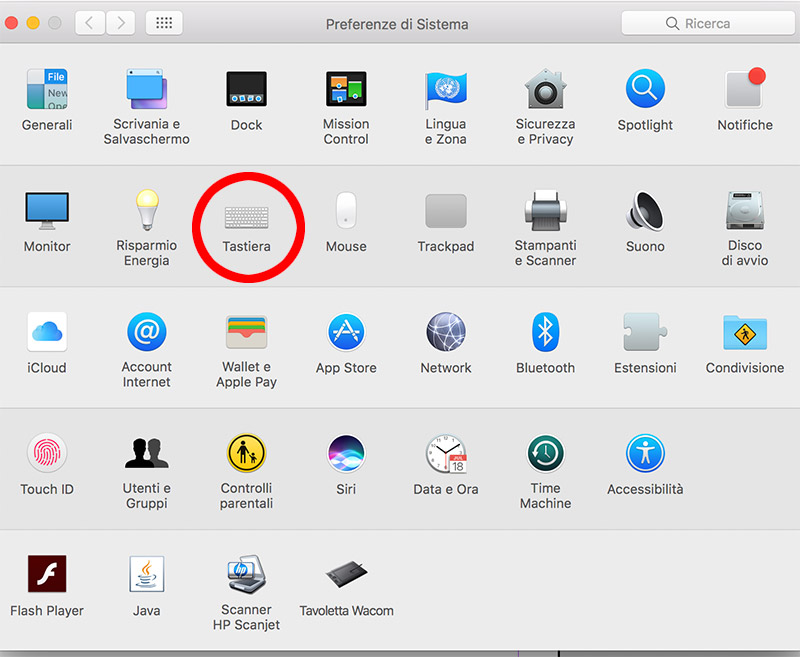Viewport: 800px width, 657px height.
Task: Go forward with the right arrow button
Action: click(120, 23)
